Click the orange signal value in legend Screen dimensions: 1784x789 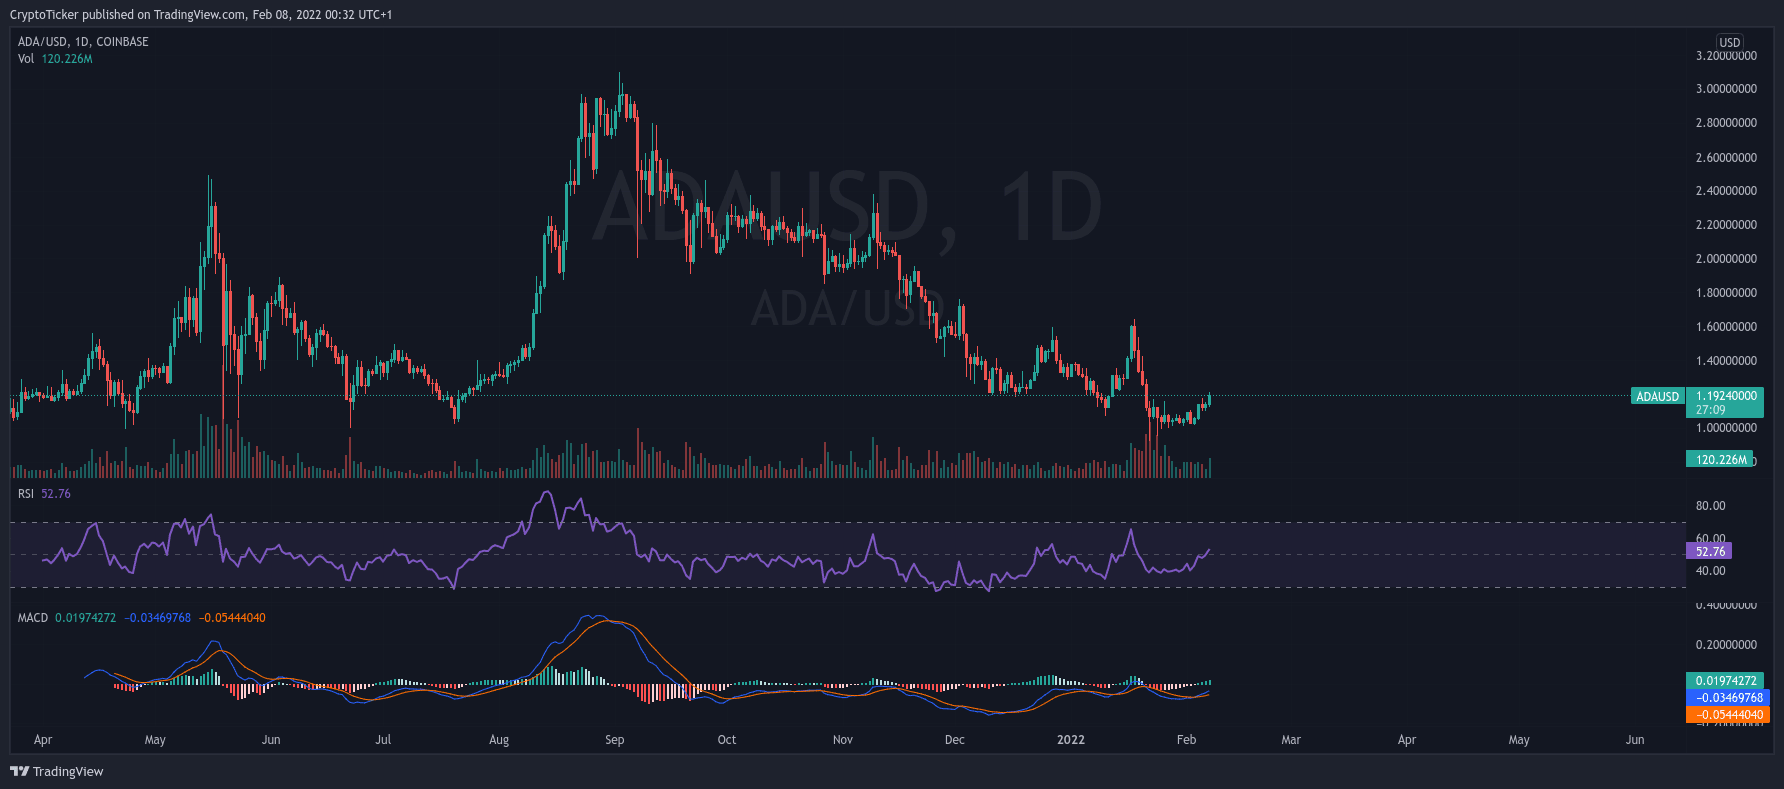pos(232,618)
